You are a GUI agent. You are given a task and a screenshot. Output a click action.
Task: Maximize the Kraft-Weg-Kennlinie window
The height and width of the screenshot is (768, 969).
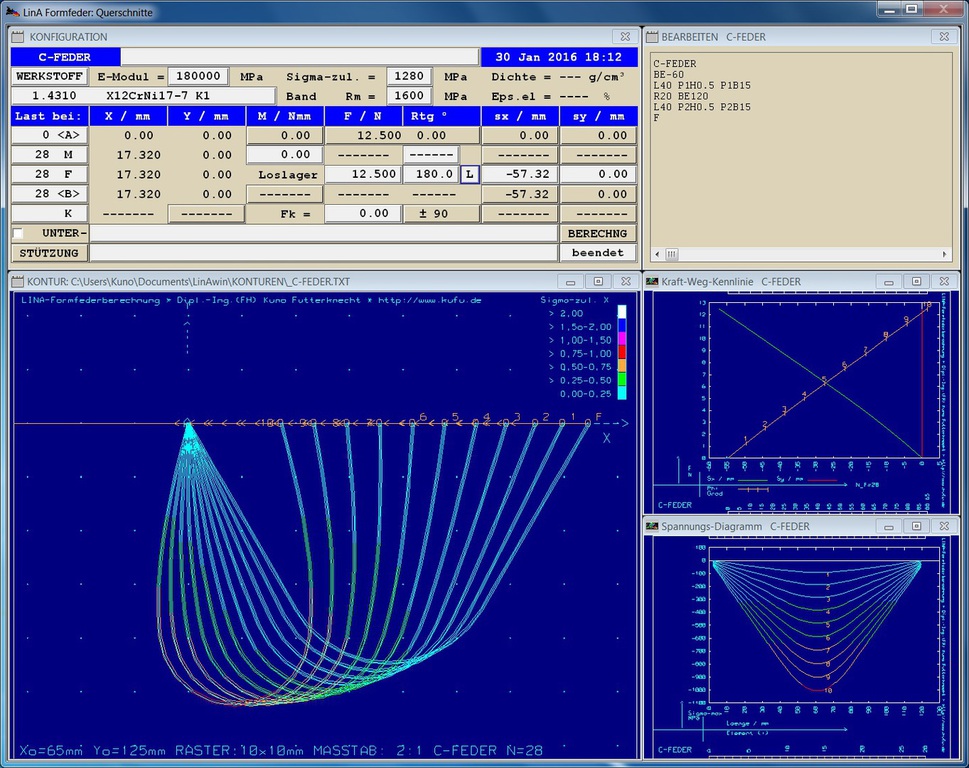[x=917, y=282]
